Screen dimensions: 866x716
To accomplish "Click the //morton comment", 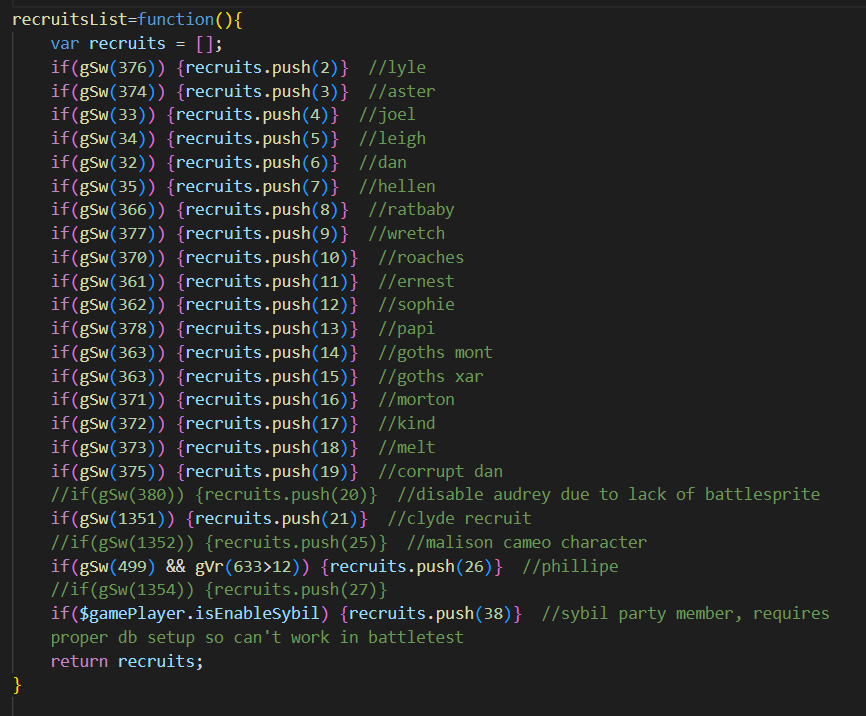I will (x=416, y=399).
